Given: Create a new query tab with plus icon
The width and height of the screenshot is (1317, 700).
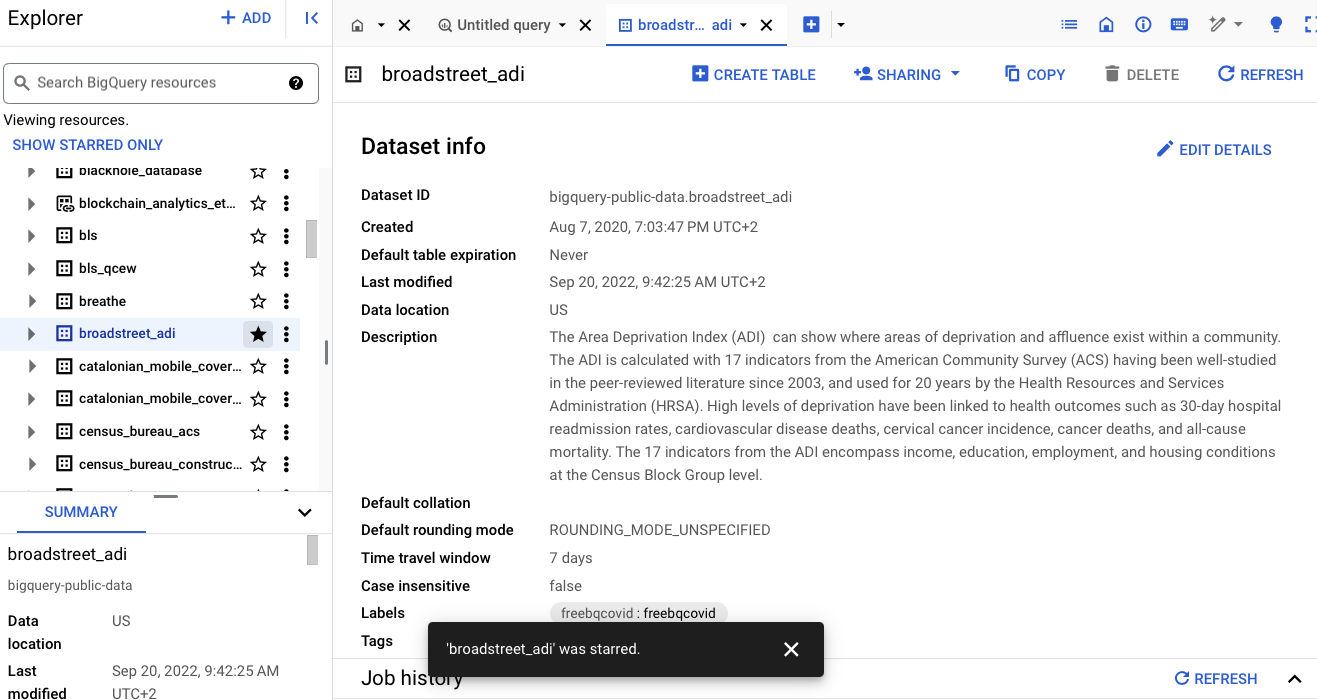Looking at the screenshot, I should coord(811,25).
